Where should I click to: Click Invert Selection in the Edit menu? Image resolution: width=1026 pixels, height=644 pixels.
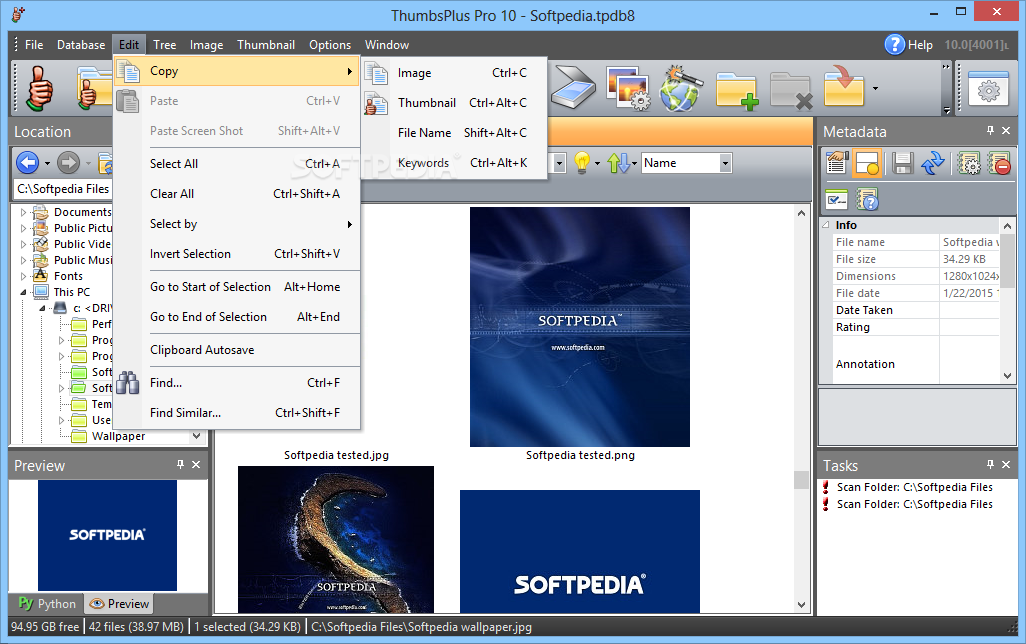click(237, 254)
